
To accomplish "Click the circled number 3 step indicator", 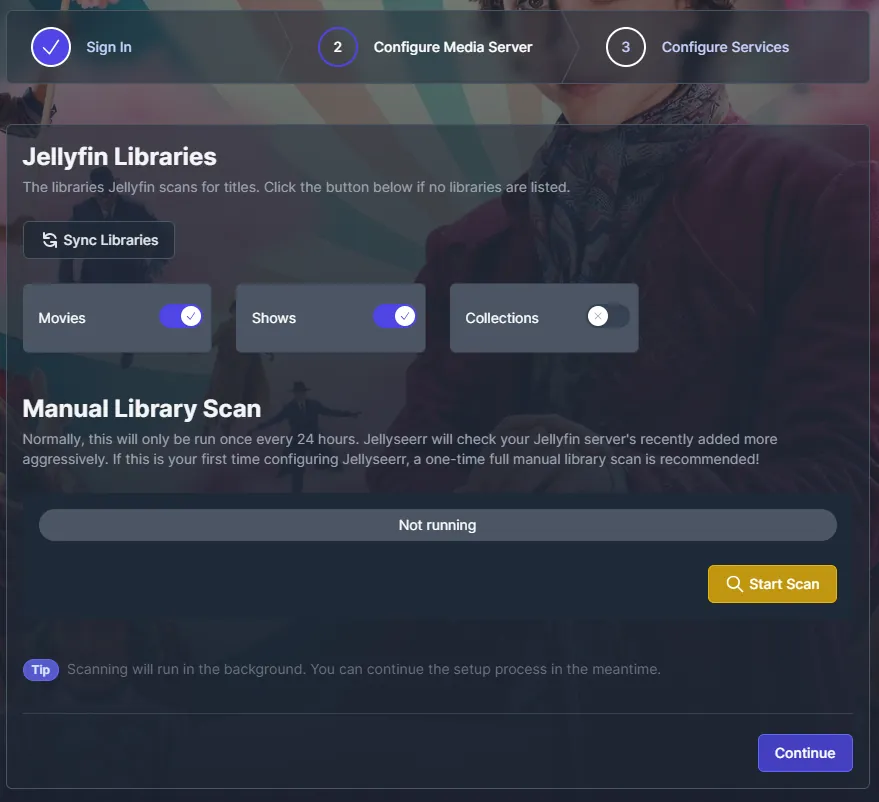I will click(x=626, y=46).
